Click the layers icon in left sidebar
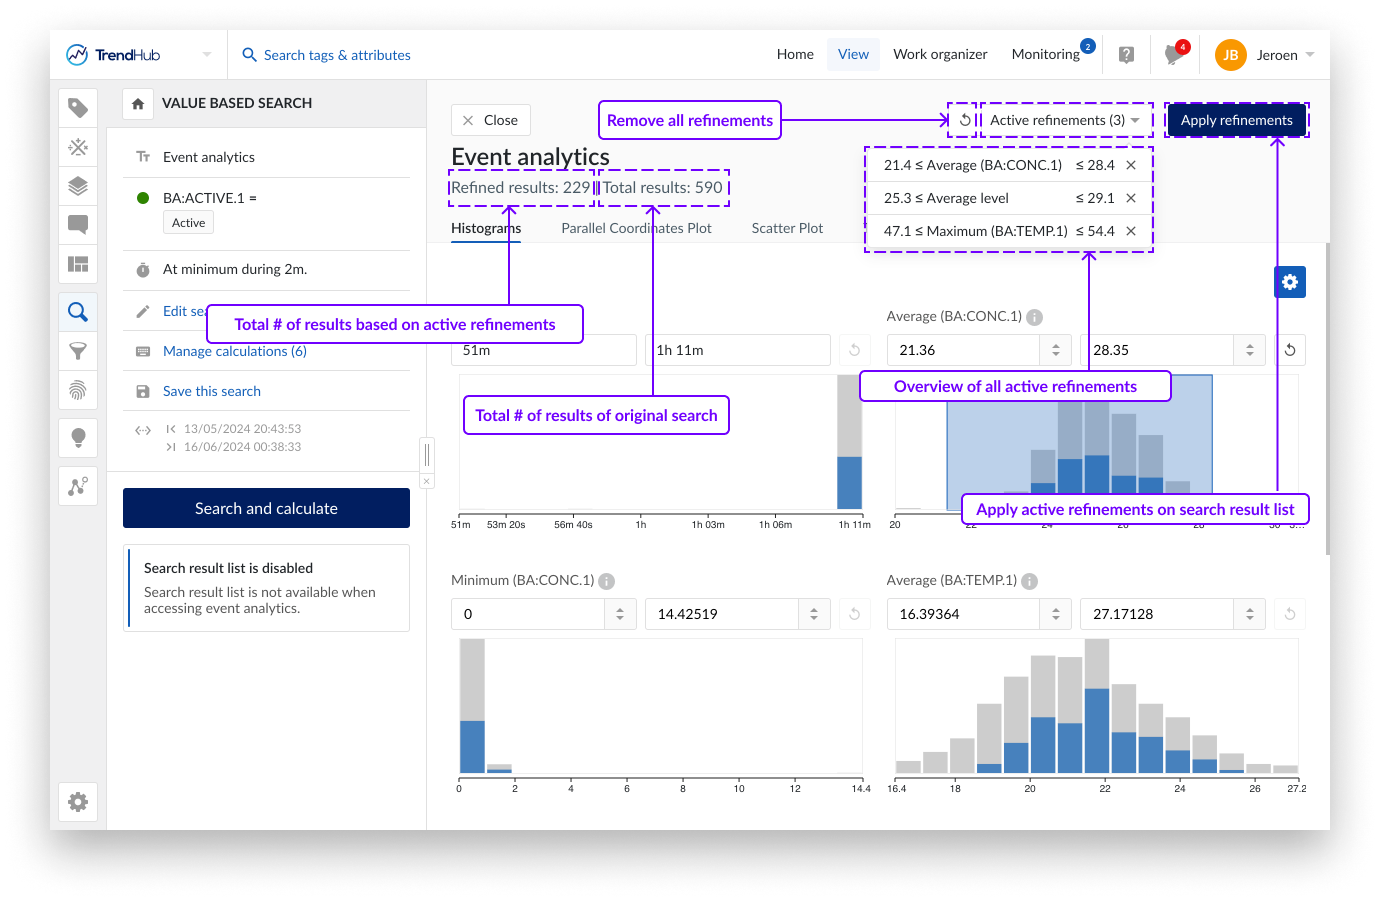1380x900 pixels. click(78, 186)
